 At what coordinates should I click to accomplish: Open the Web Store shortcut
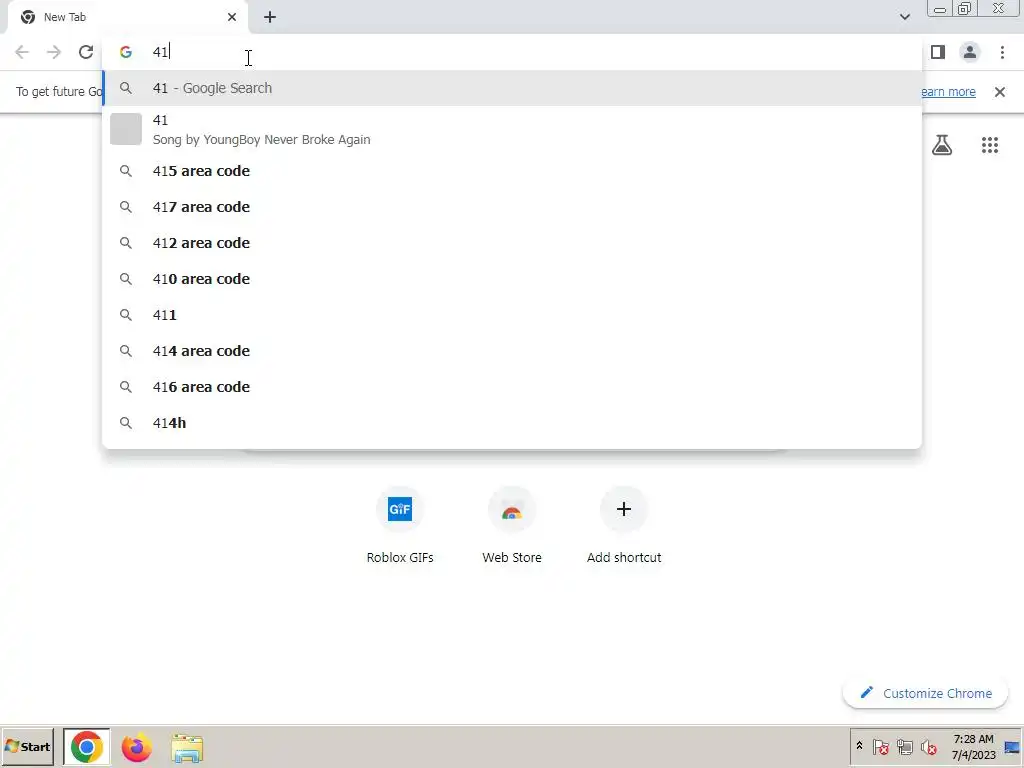(x=512, y=525)
